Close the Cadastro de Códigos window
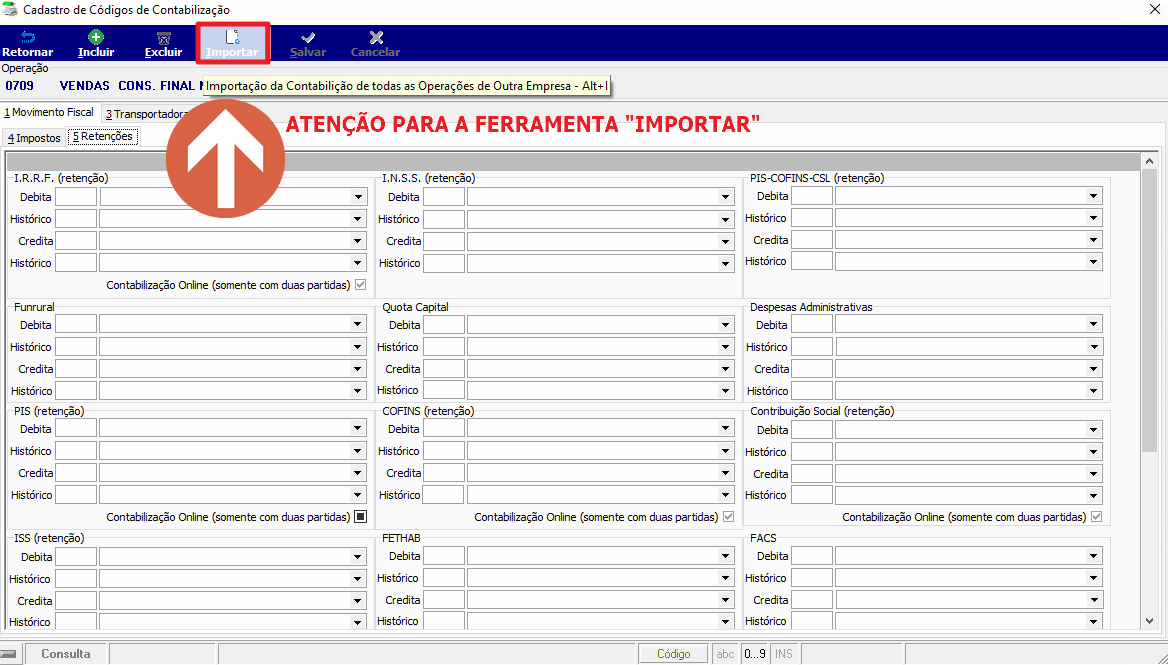The height and width of the screenshot is (665, 1168). pyautogui.click(x=1154, y=10)
